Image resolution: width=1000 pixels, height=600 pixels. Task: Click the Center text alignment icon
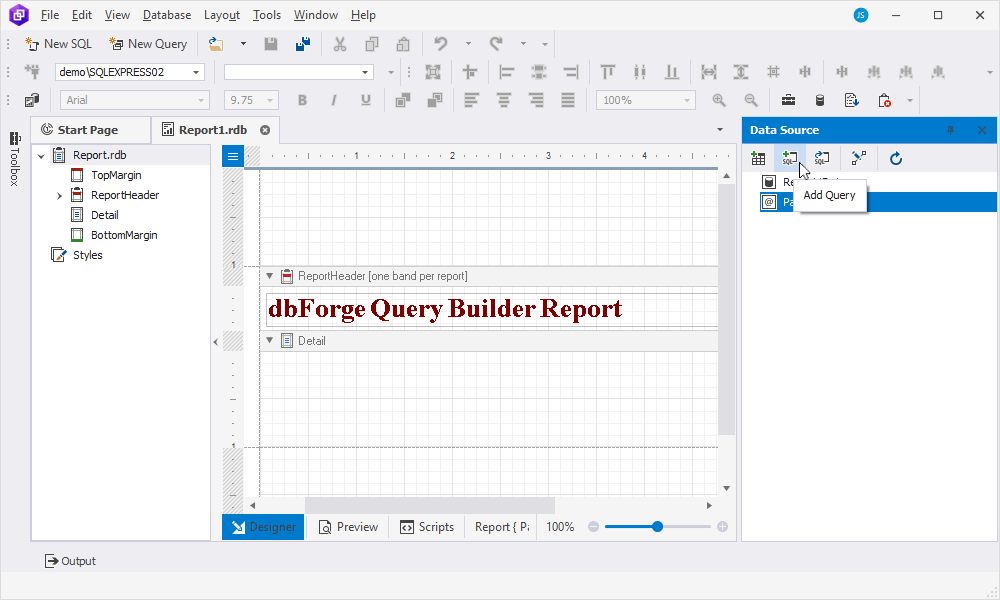tap(504, 100)
